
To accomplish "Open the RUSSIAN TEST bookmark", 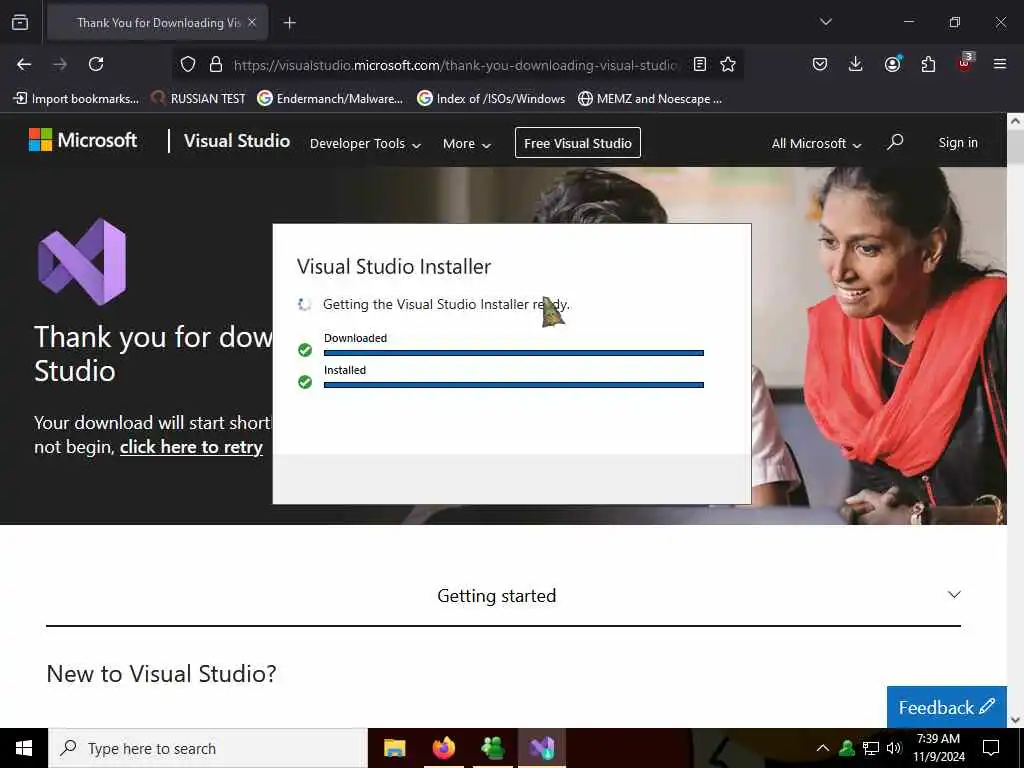I will (199, 99).
